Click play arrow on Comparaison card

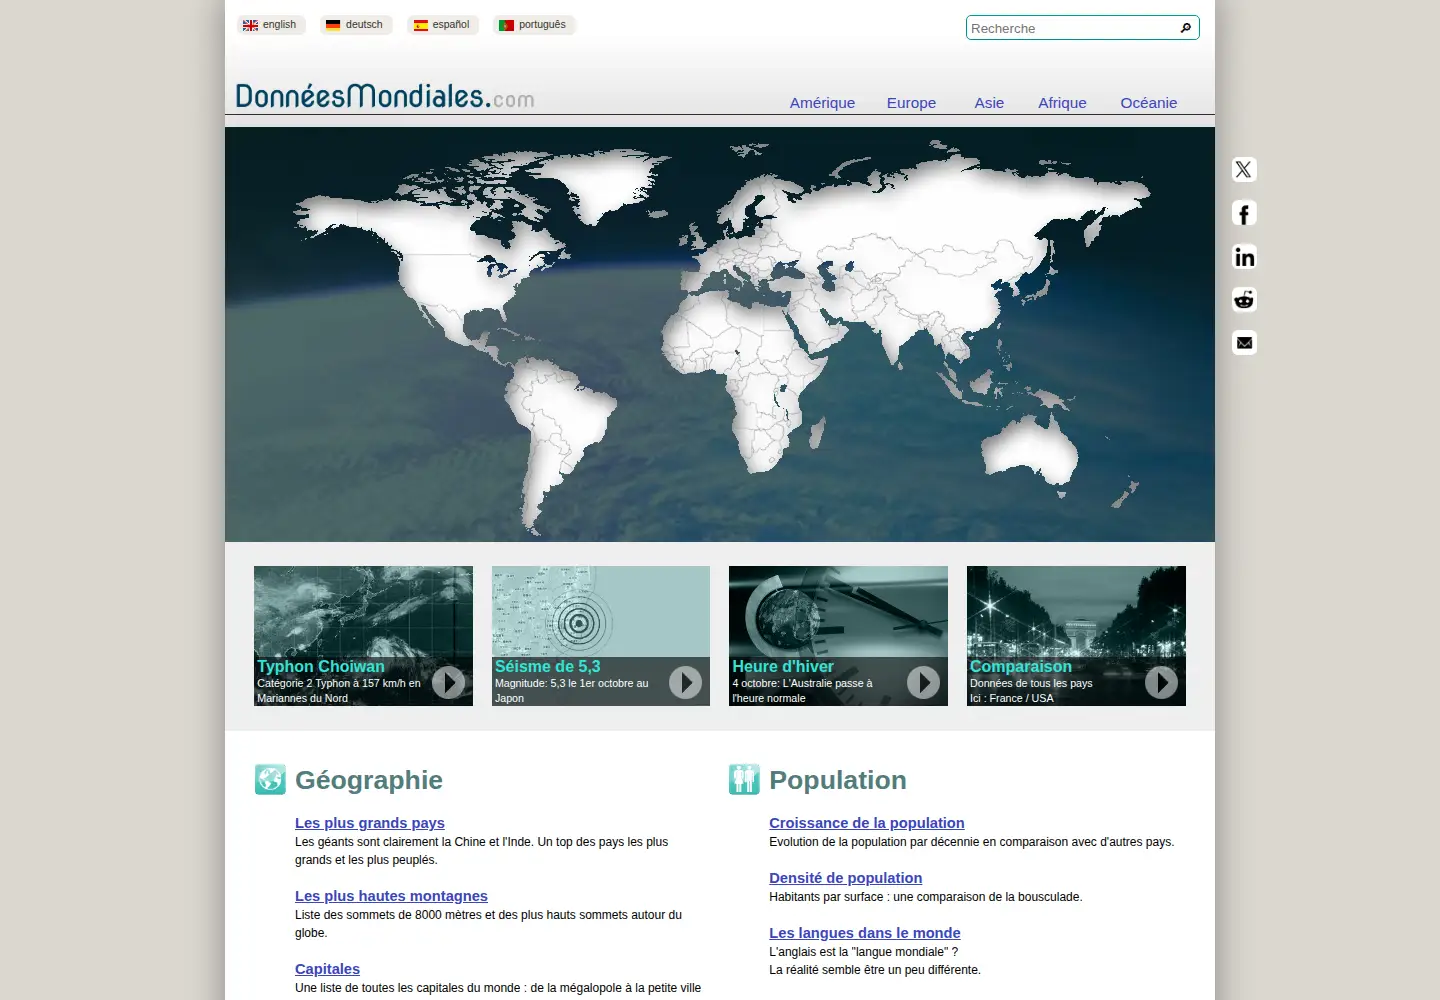click(x=1161, y=682)
